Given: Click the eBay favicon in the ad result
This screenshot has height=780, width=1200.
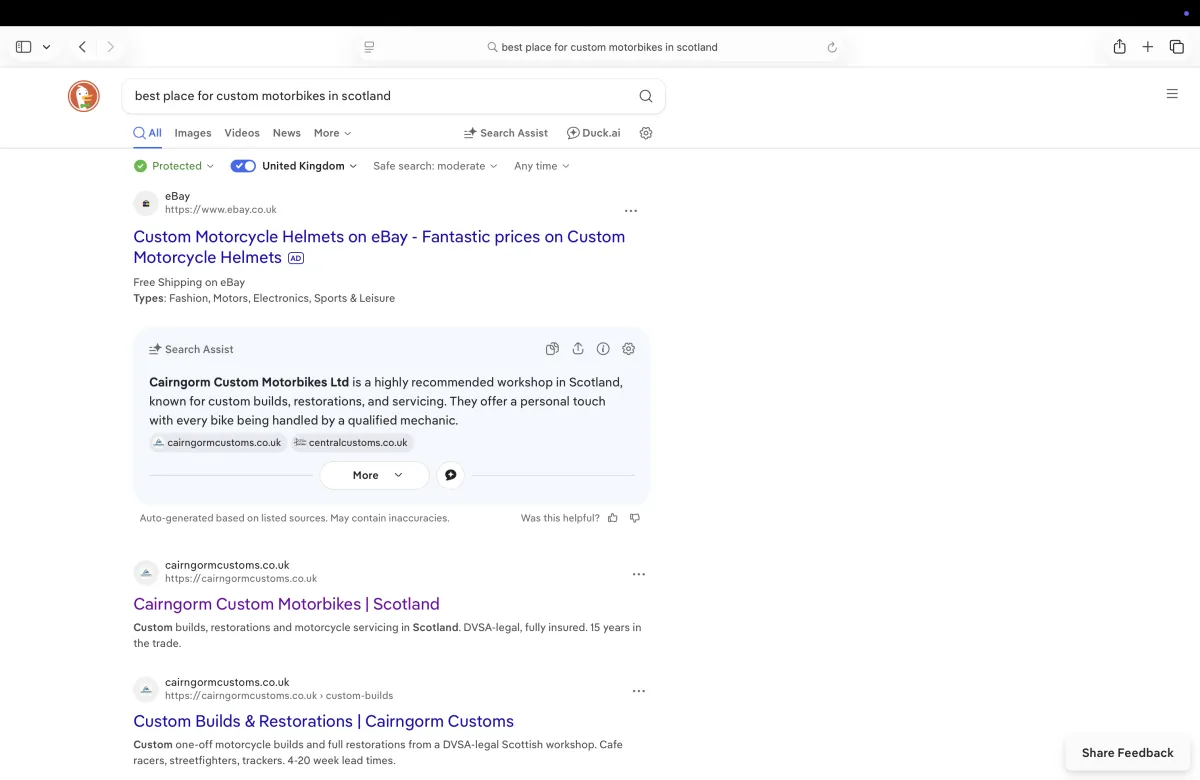Looking at the screenshot, I should click(x=146, y=203).
